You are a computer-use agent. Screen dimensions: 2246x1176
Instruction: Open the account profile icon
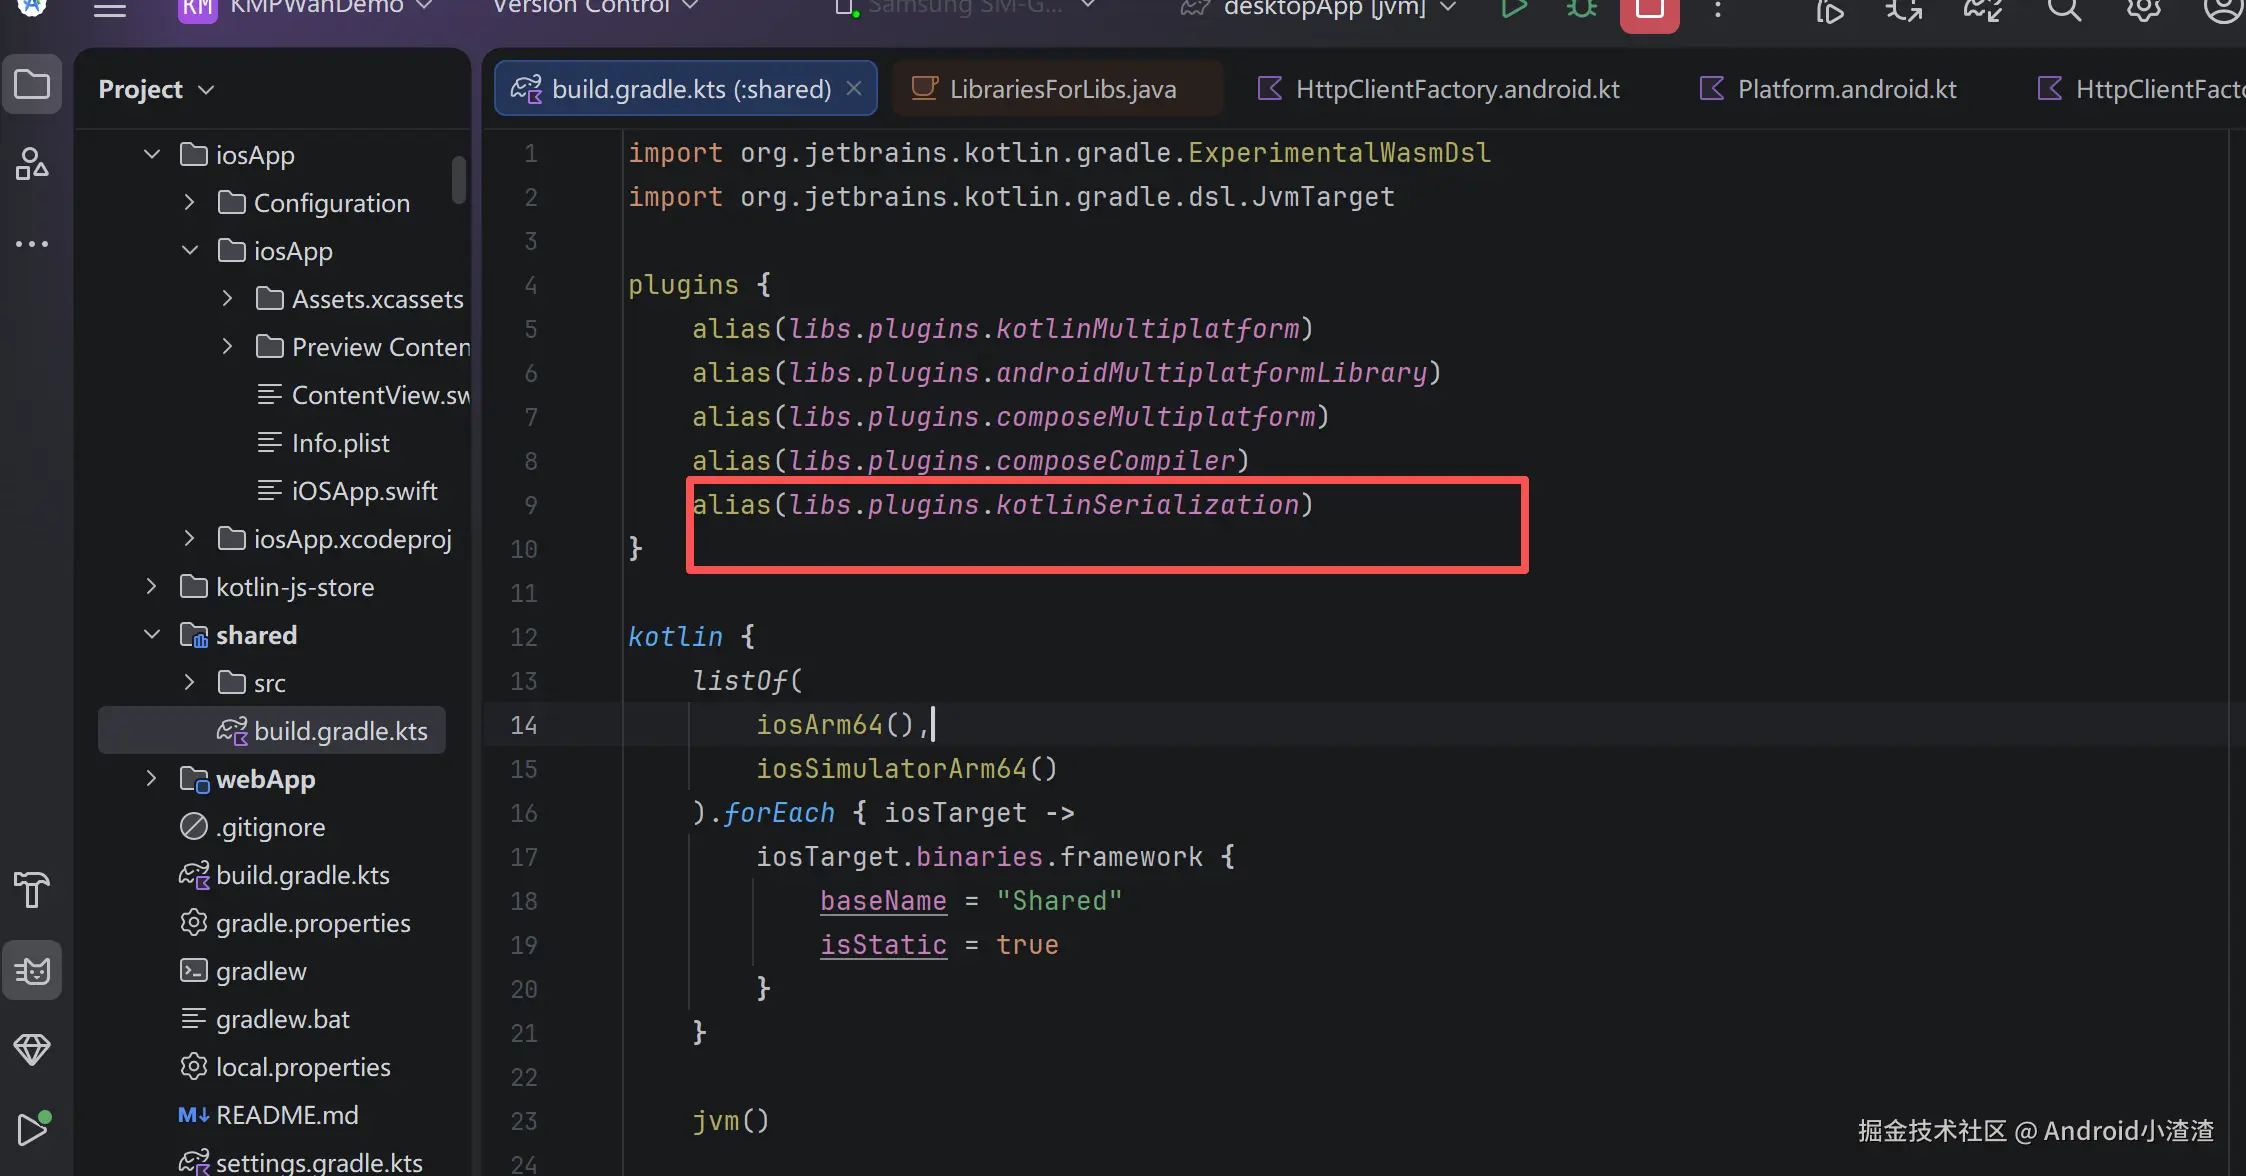pos(2222,10)
